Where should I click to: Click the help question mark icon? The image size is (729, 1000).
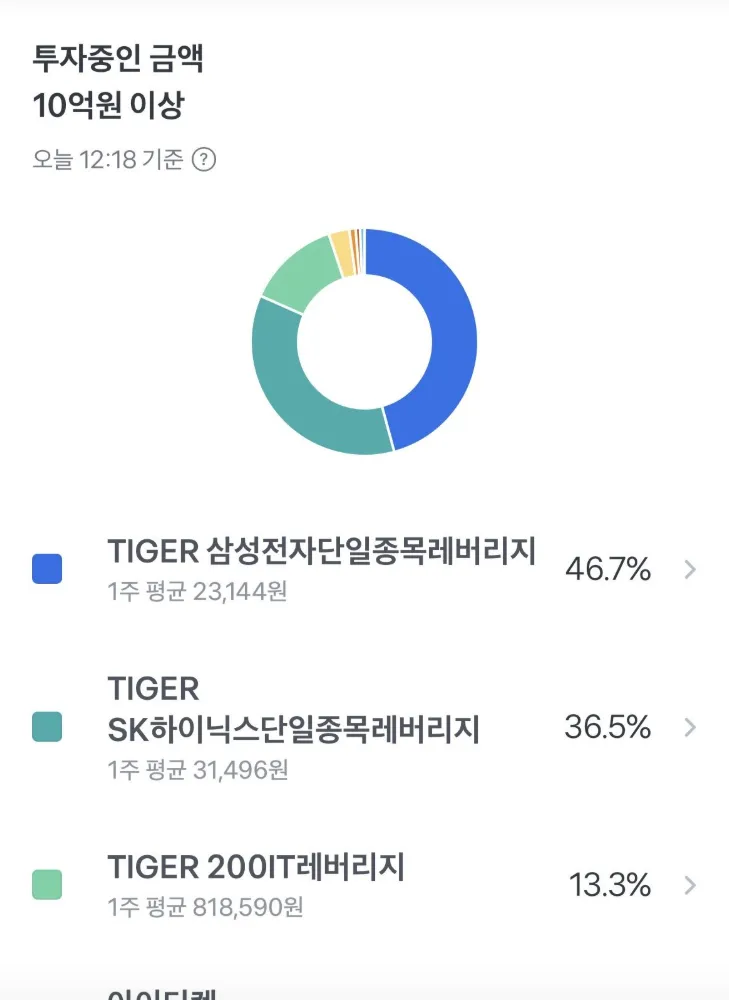(204, 159)
